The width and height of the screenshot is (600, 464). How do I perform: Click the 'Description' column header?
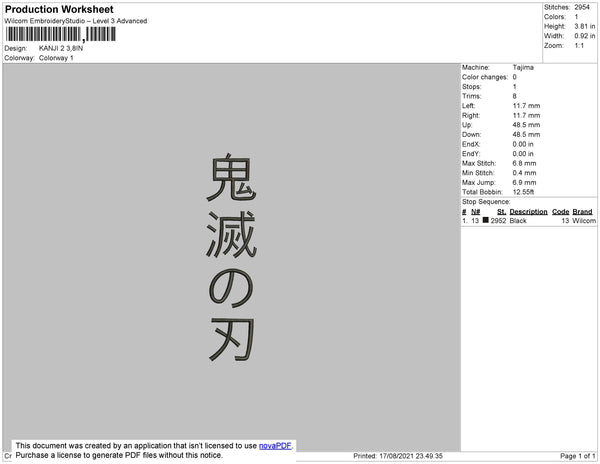(528, 212)
